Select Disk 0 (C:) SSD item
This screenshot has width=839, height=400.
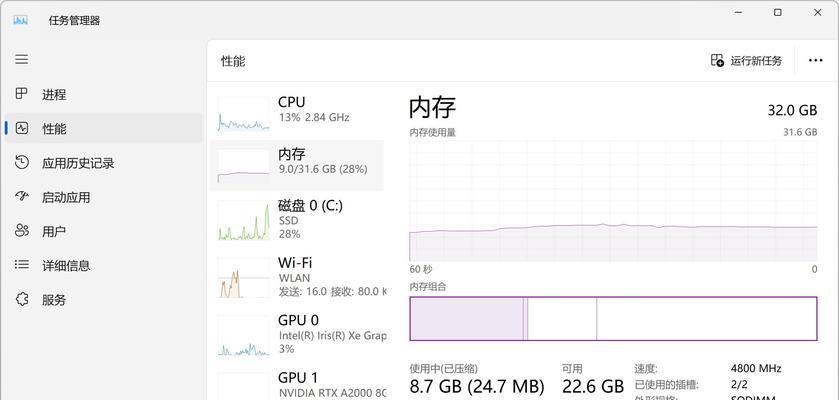[296, 219]
